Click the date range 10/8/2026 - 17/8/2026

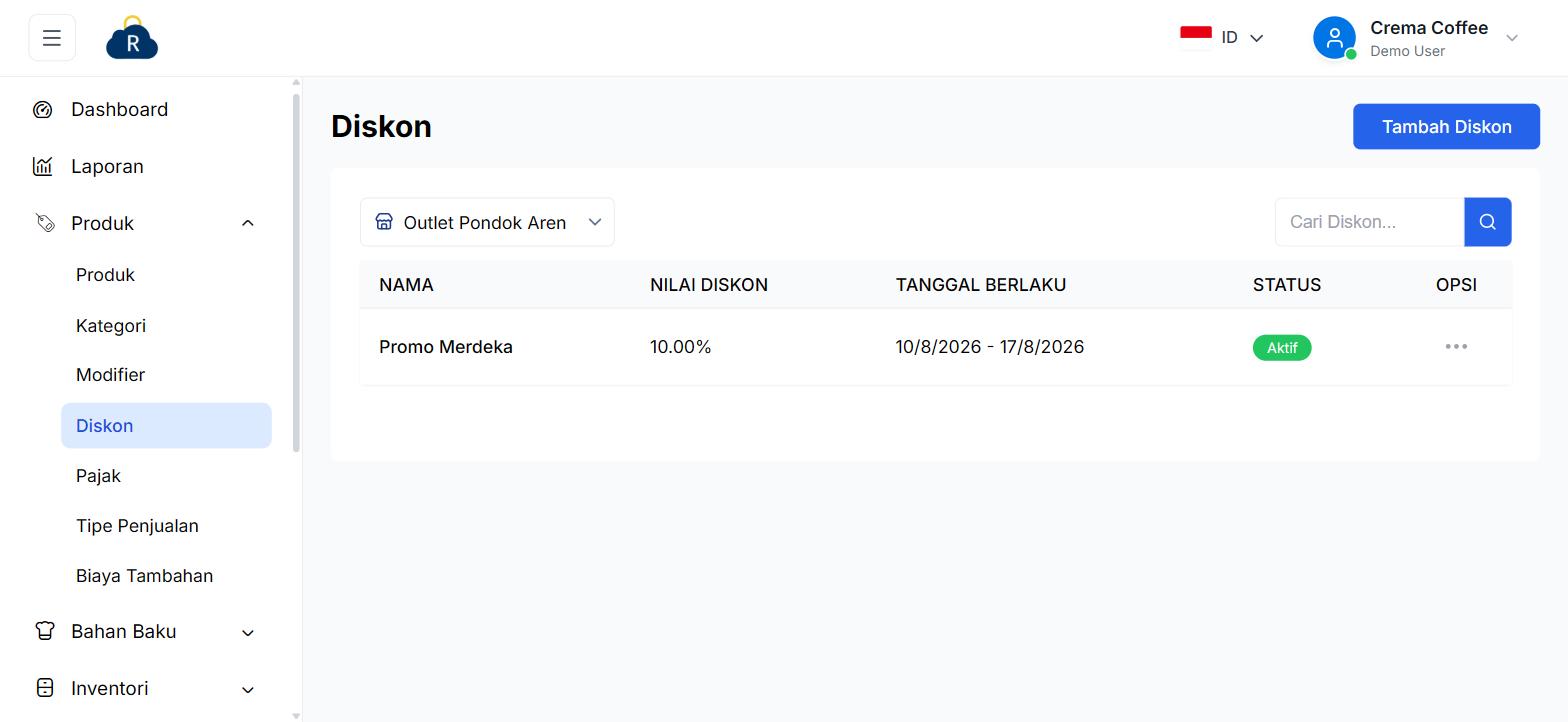point(990,347)
